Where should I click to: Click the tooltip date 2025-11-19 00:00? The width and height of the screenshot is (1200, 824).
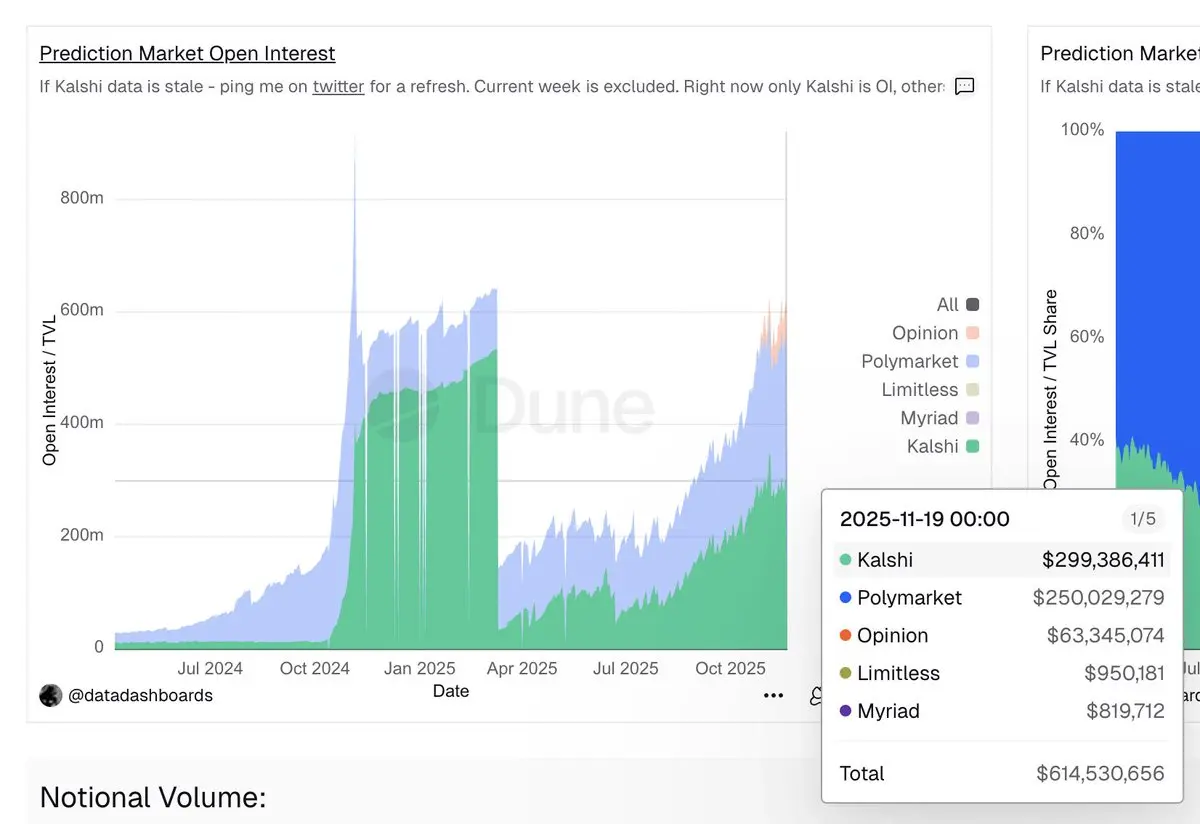coord(924,519)
